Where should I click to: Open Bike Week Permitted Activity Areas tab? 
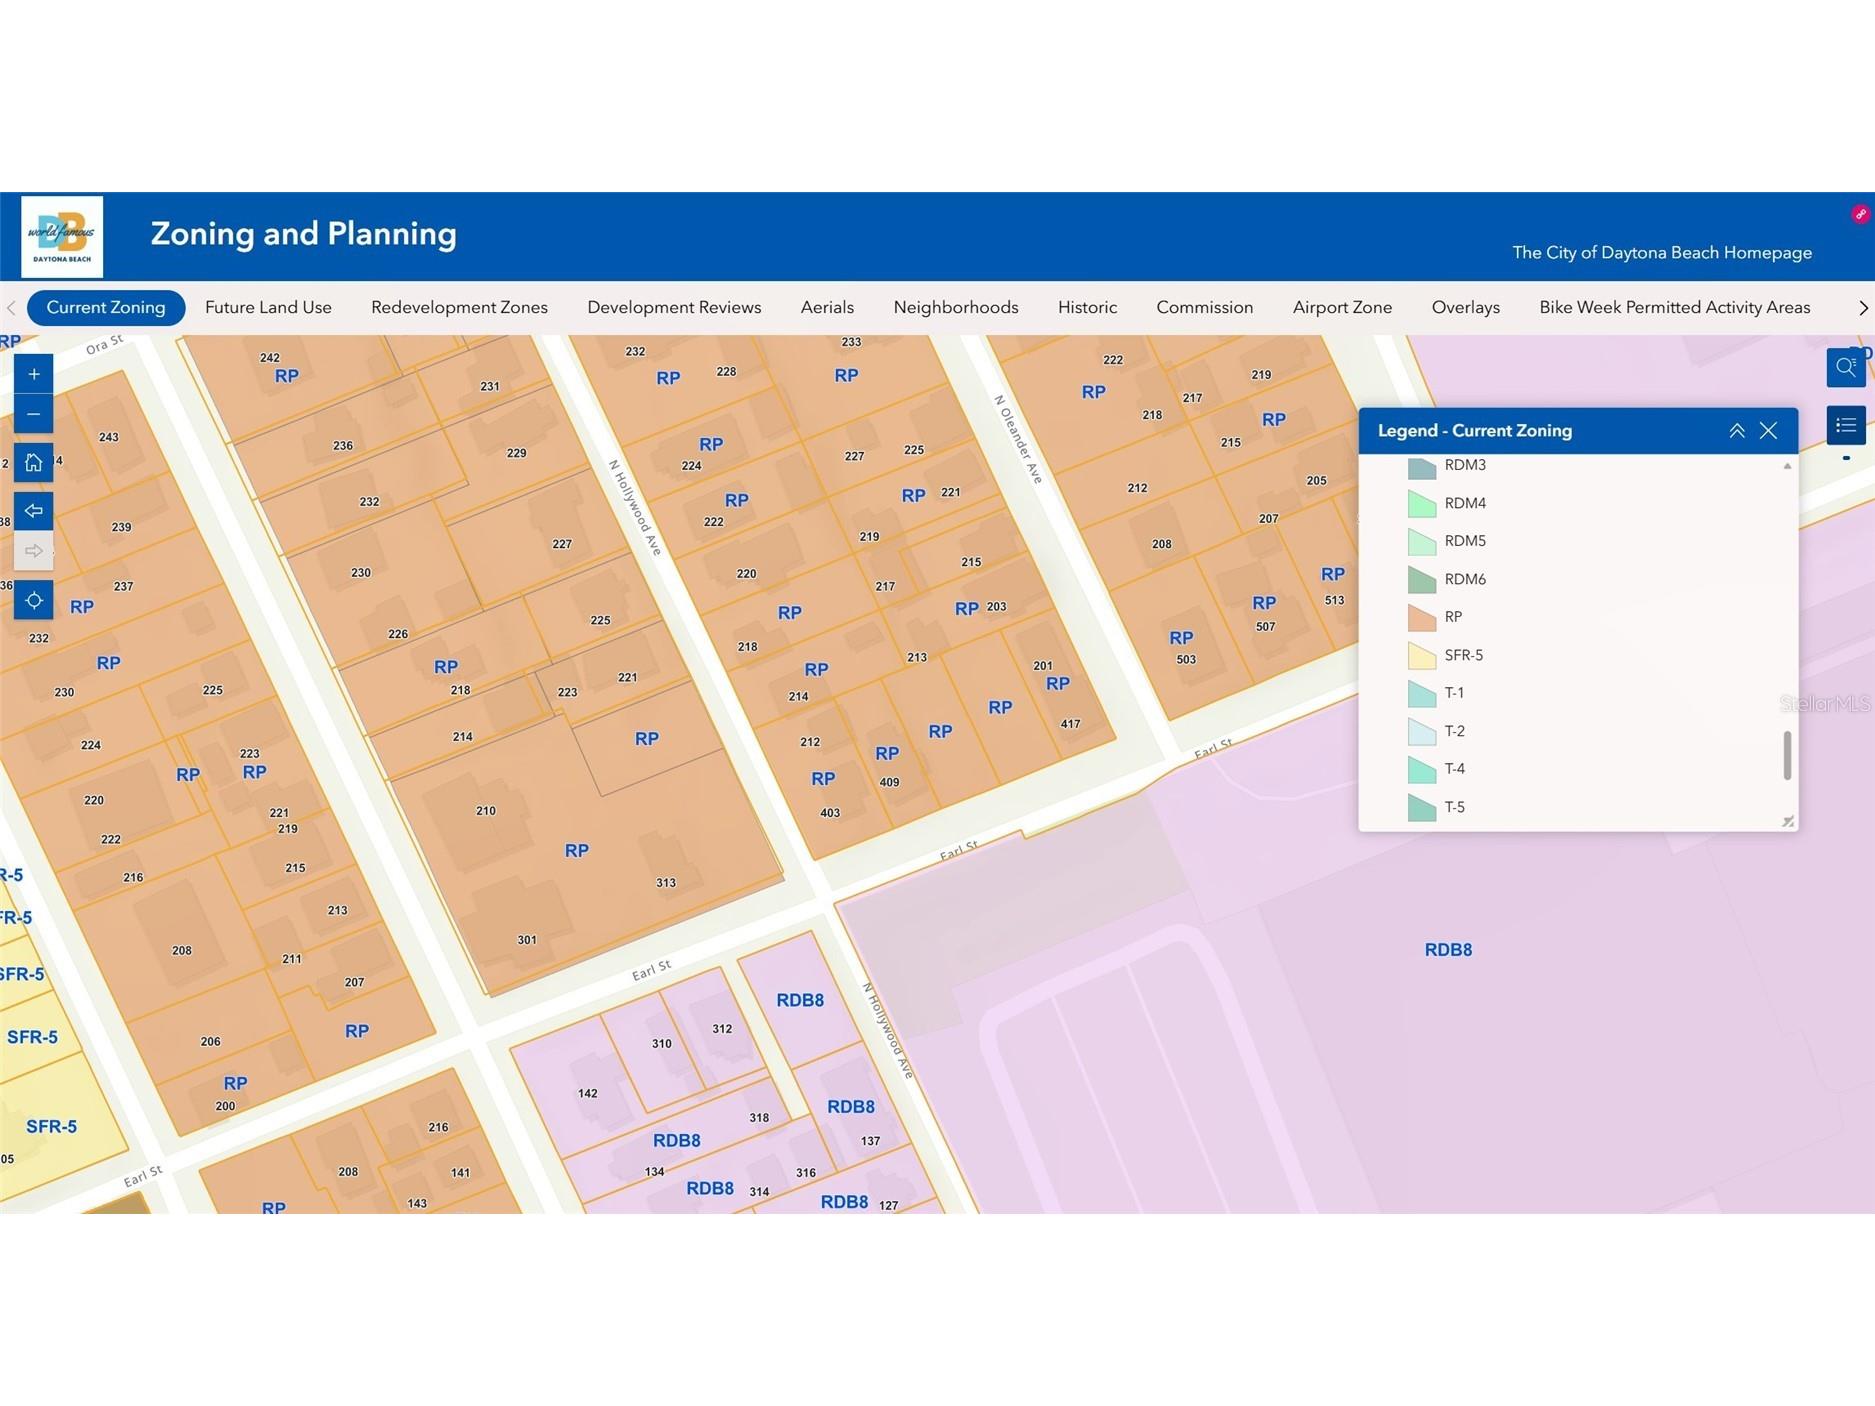point(1674,307)
